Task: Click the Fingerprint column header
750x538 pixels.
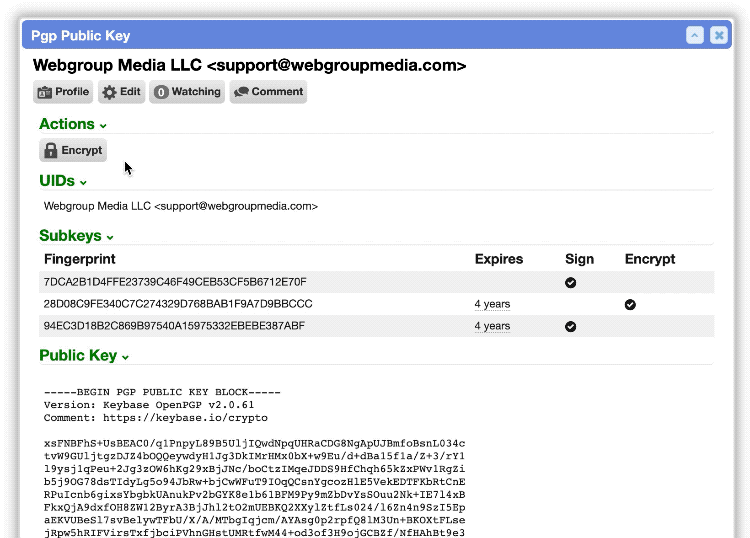Action: click(79, 259)
